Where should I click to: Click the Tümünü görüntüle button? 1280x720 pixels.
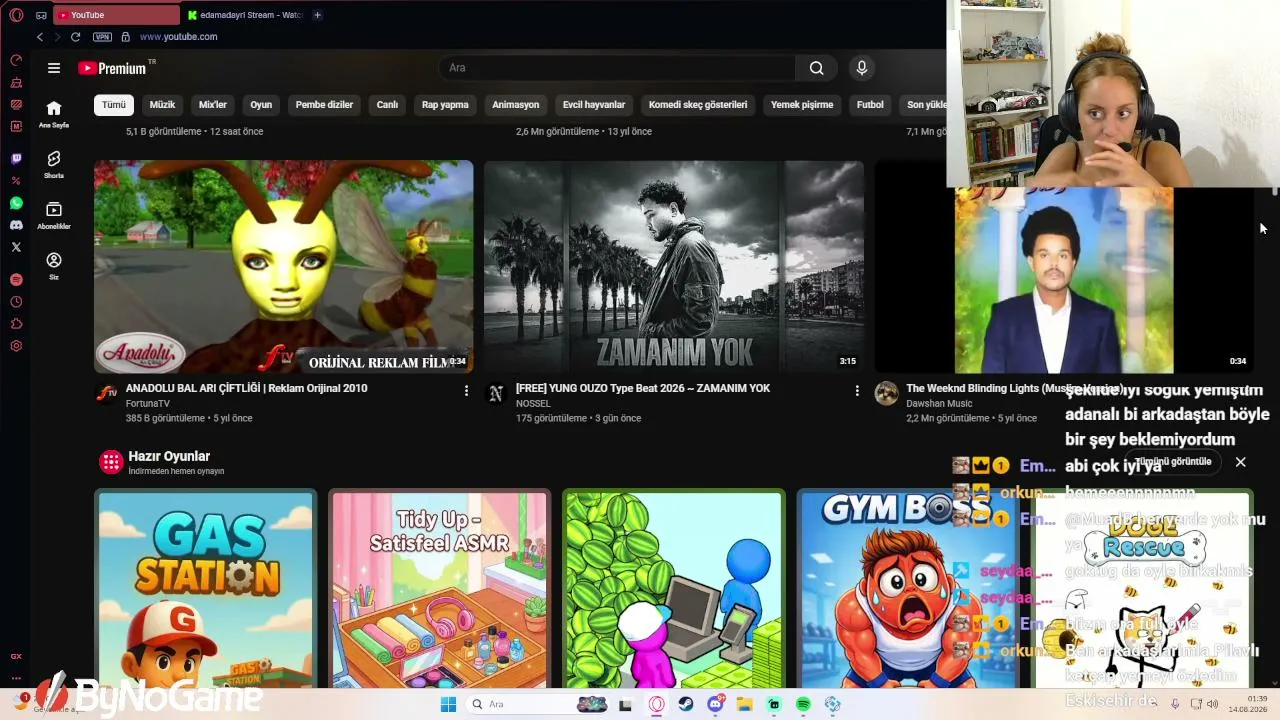(1173, 462)
